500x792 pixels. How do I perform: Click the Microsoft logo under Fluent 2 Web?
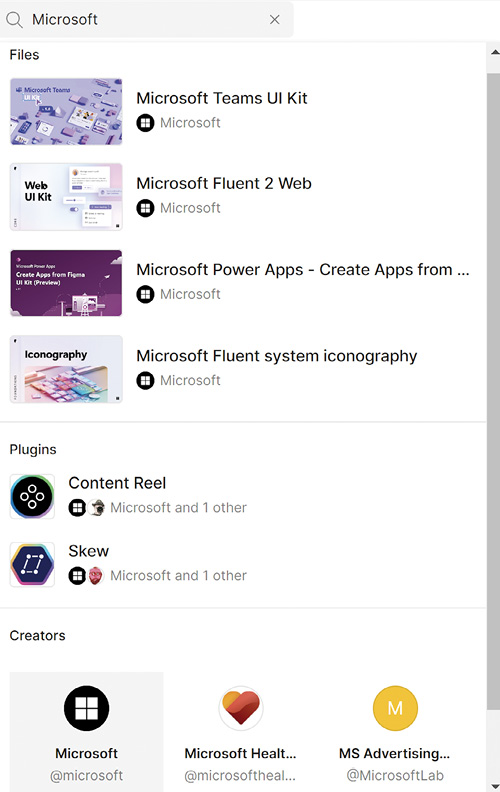tap(145, 208)
